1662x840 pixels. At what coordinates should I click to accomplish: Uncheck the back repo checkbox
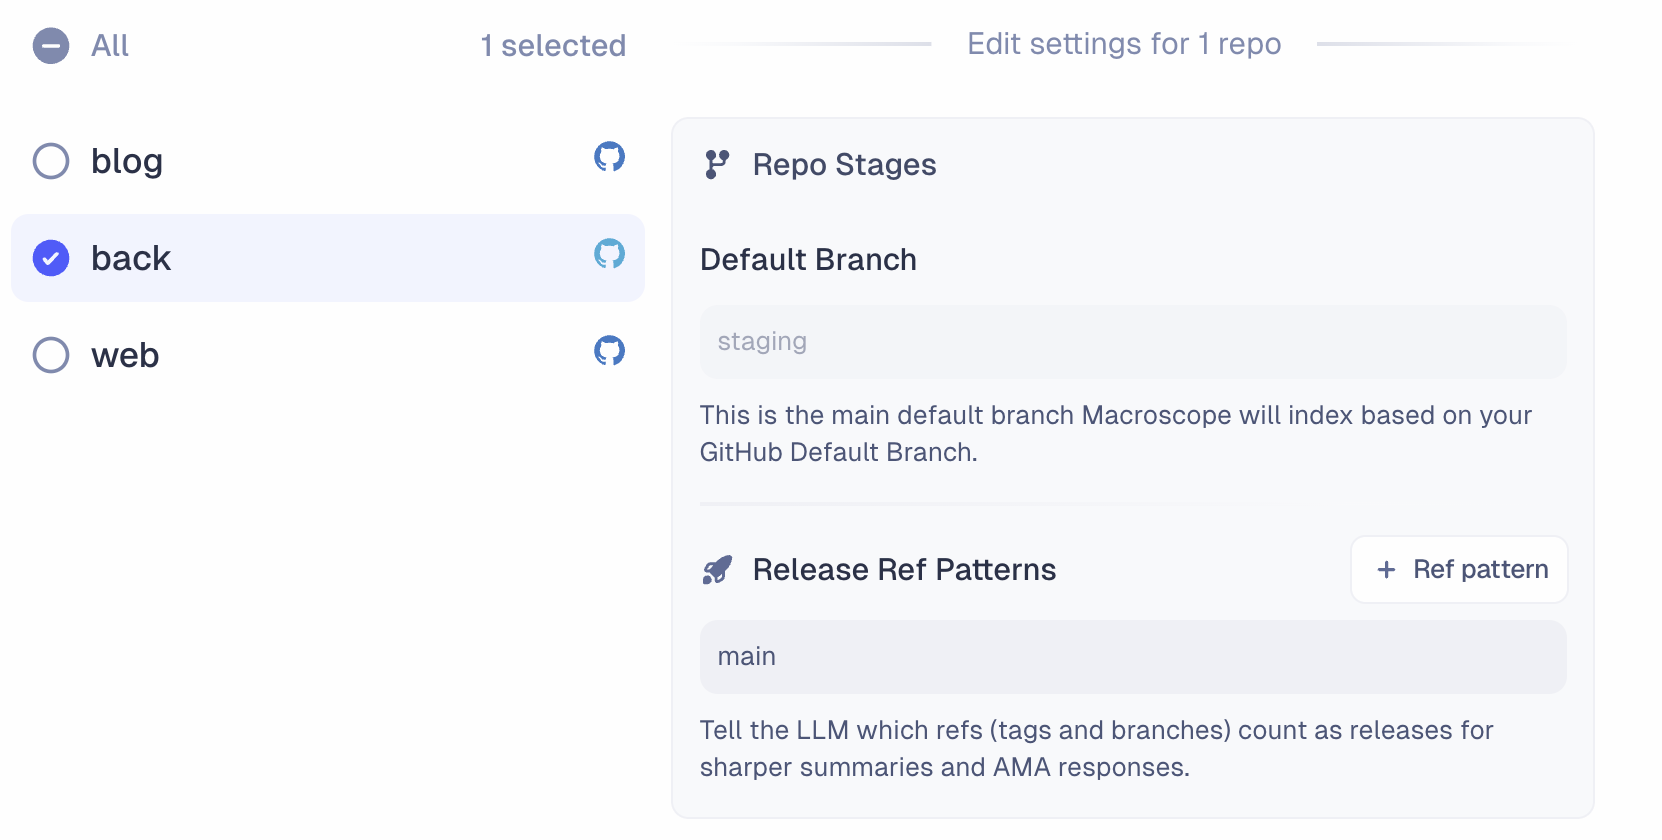pyautogui.click(x=51, y=258)
